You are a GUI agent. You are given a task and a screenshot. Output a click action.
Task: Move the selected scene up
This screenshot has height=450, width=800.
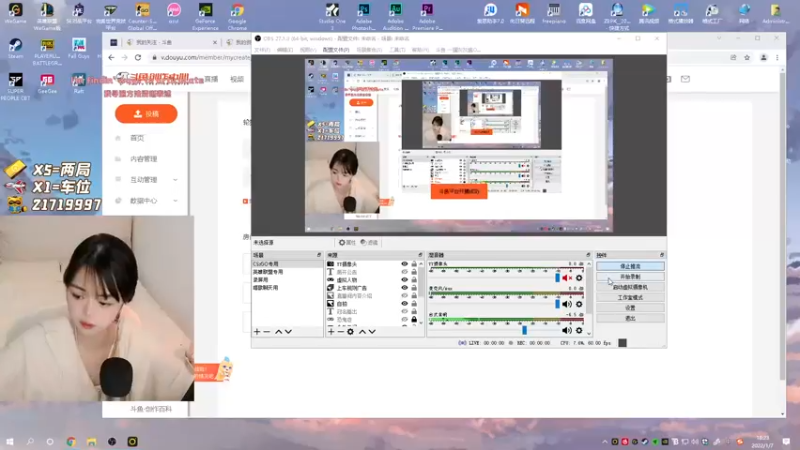pos(279,332)
